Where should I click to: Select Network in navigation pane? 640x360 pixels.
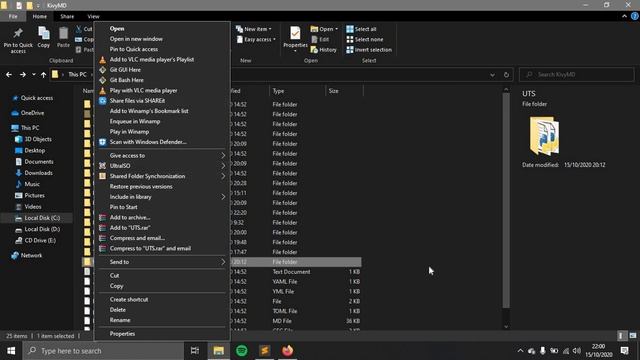tap(31, 256)
